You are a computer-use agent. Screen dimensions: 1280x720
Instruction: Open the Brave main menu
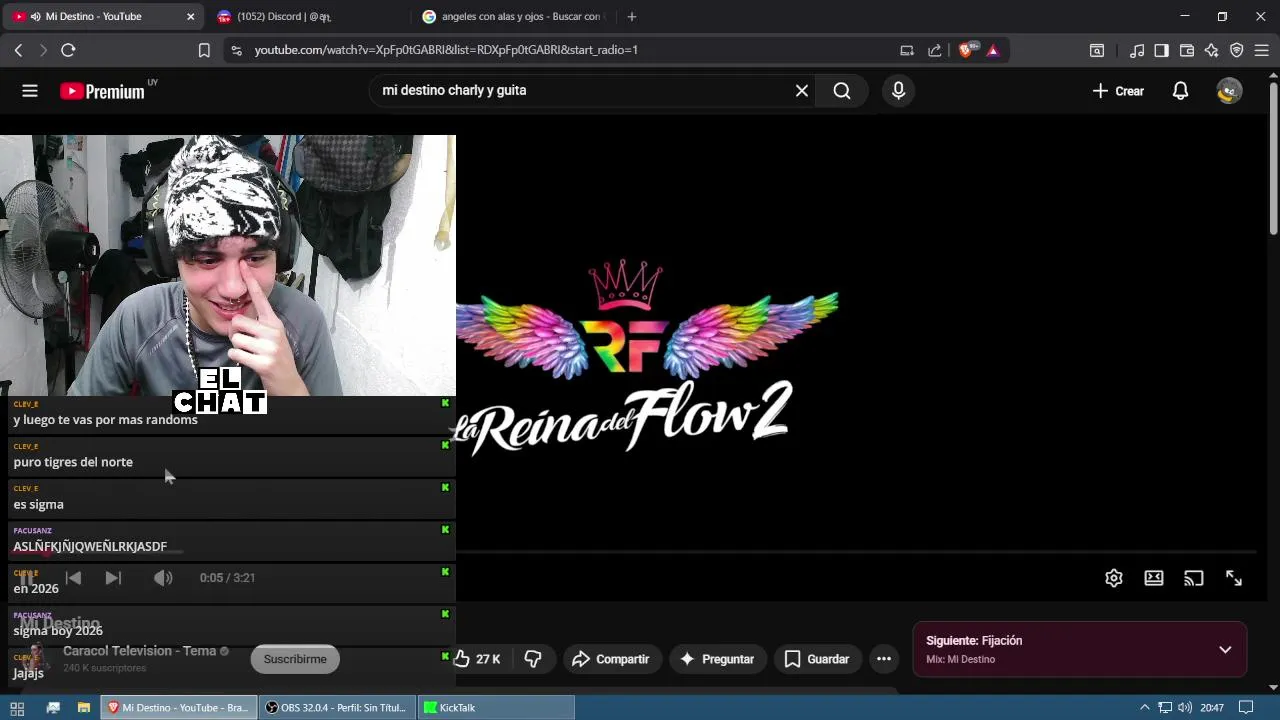pyautogui.click(x=1262, y=50)
